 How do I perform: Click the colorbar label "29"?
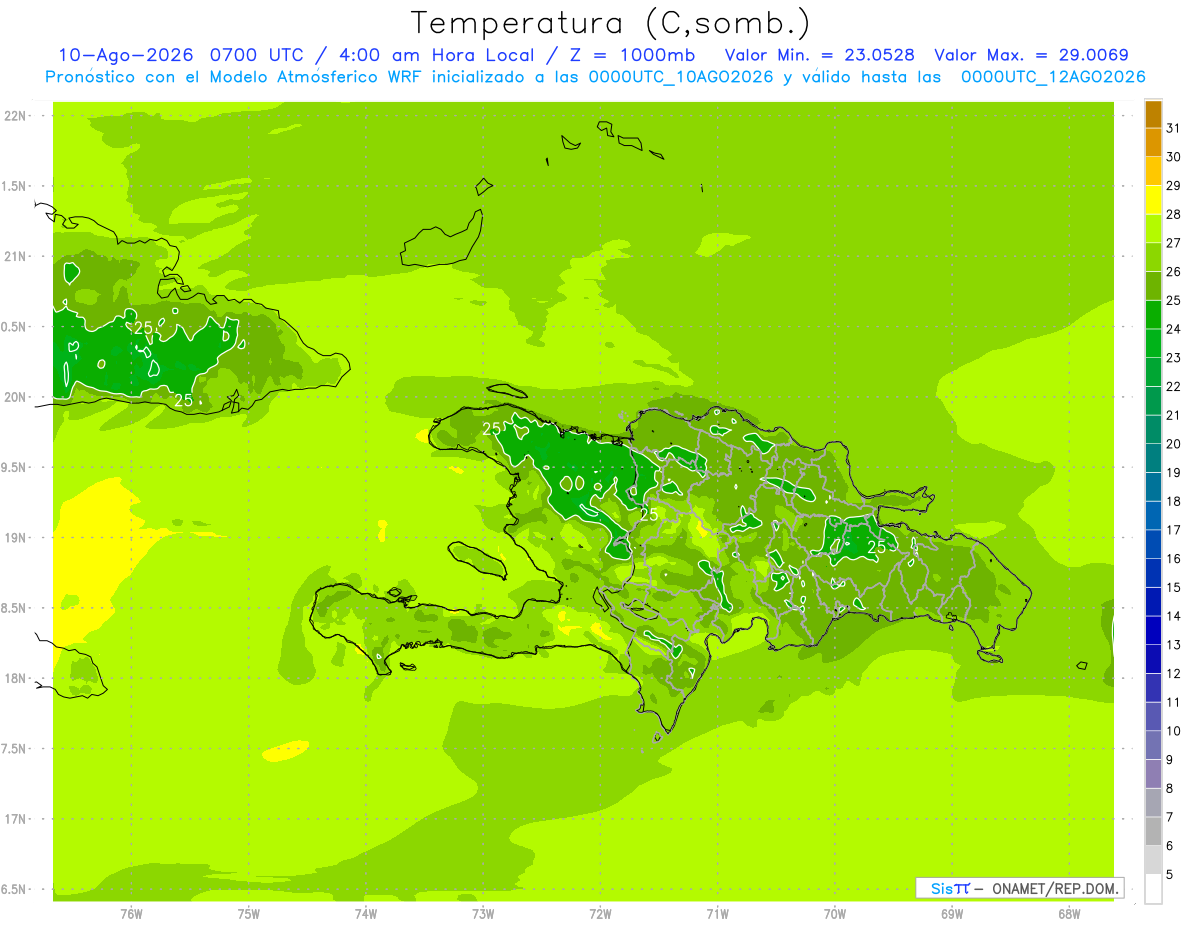(x=1174, y=185)
